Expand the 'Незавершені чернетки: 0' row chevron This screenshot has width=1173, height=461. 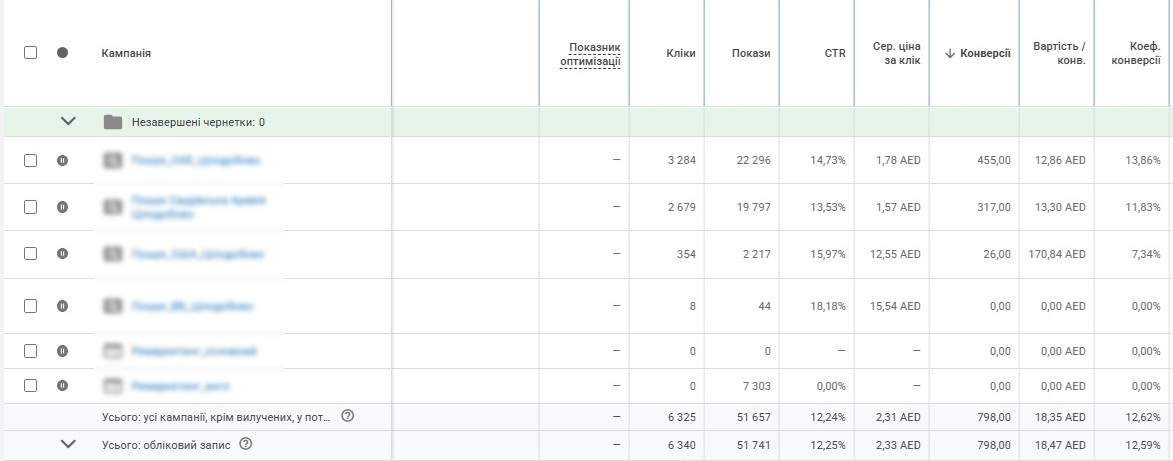point(68,122)
